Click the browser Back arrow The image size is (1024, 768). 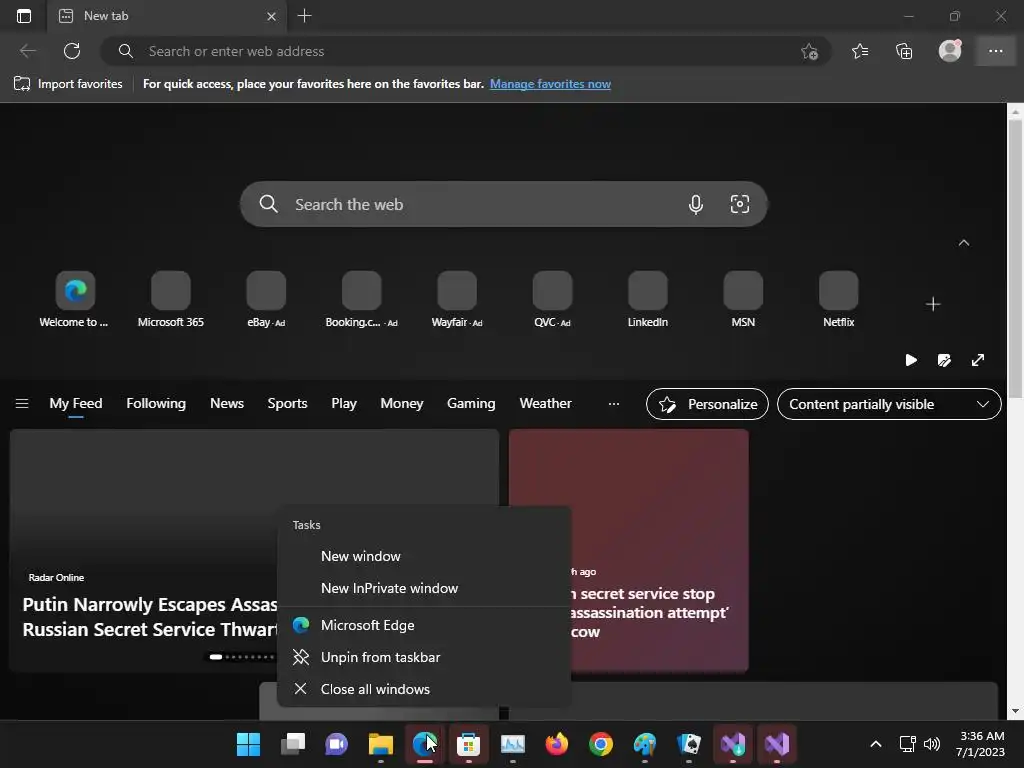coord(27,51)
